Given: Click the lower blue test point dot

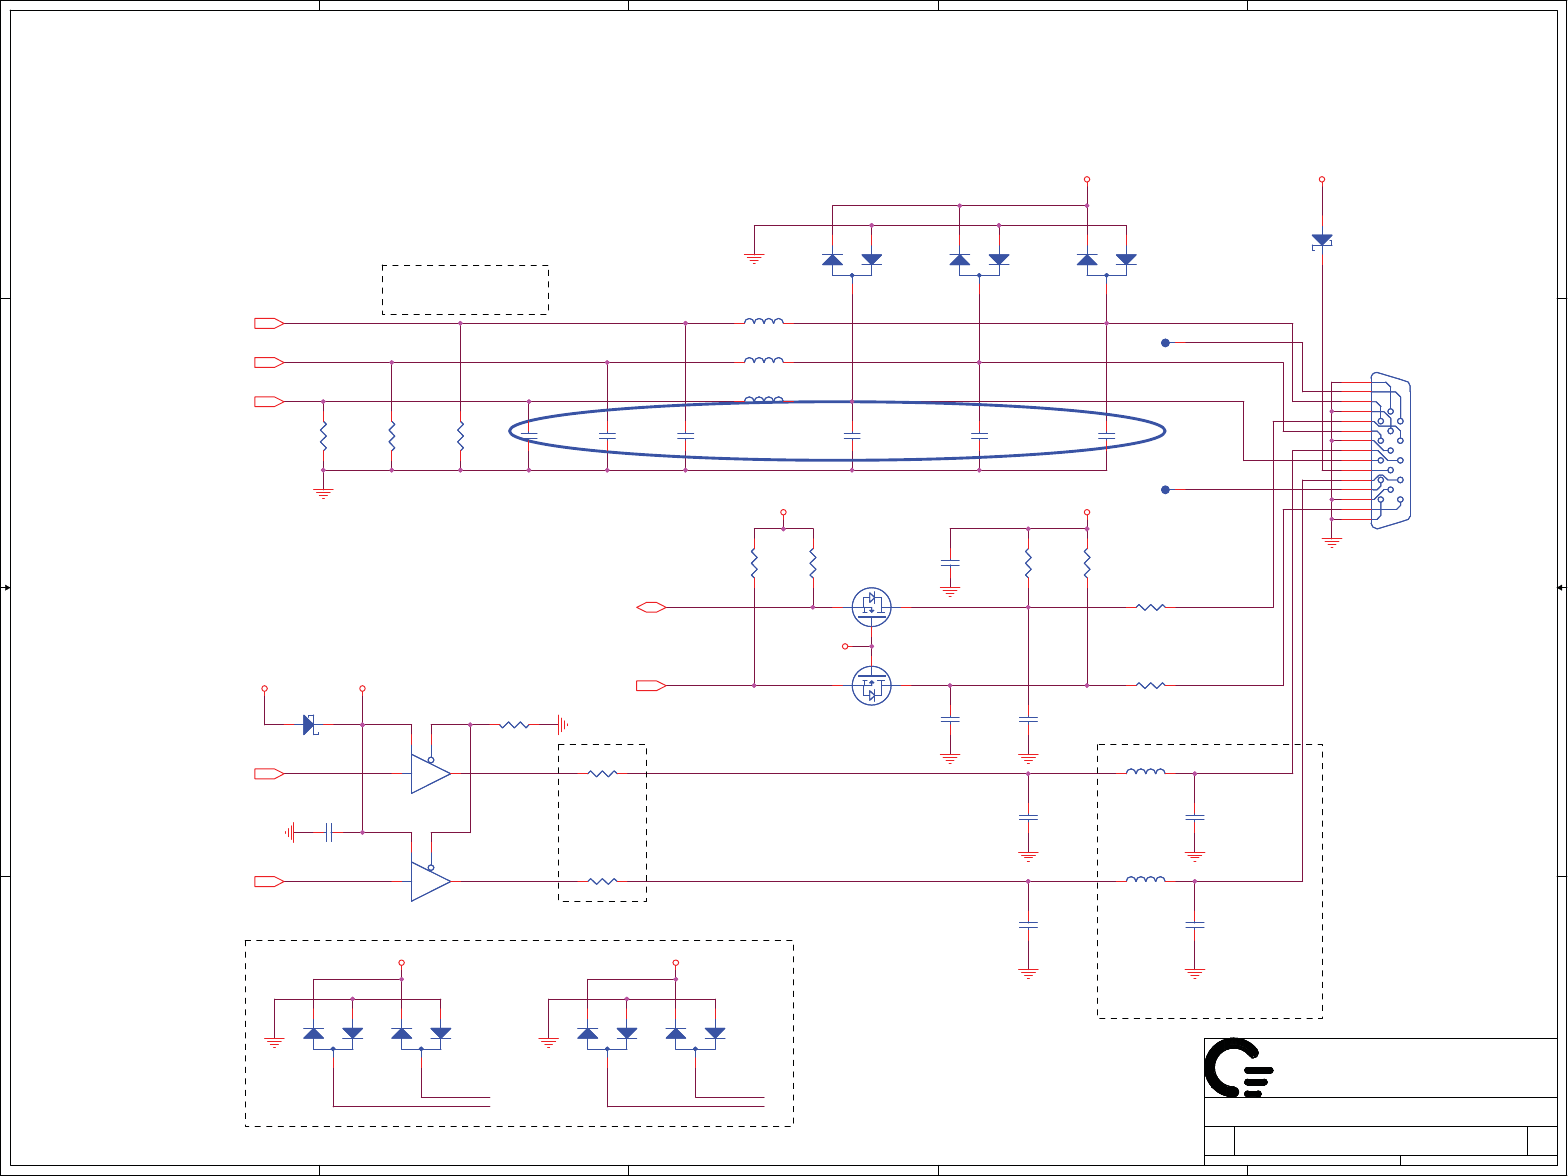Looking at the screenshot, I should tap(1165, 489).
